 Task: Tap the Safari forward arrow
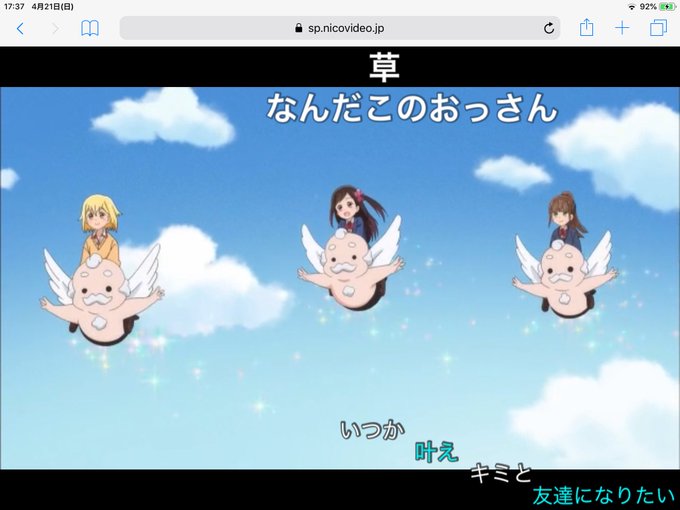point(55,29)
